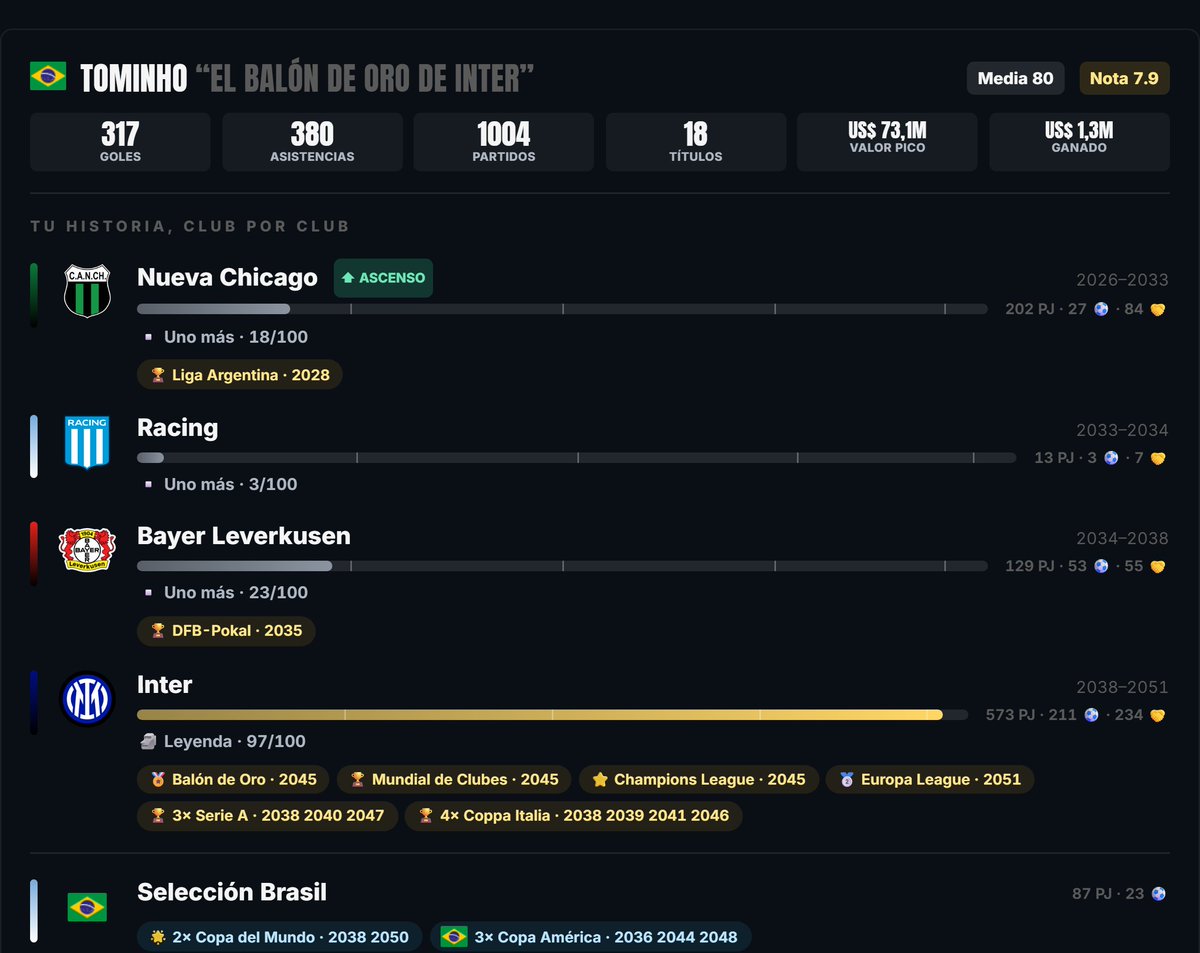The width and height of the screenshot is (1200, 953).
Task: Click the Nueva Chicago club name
Action: (227, 278)
